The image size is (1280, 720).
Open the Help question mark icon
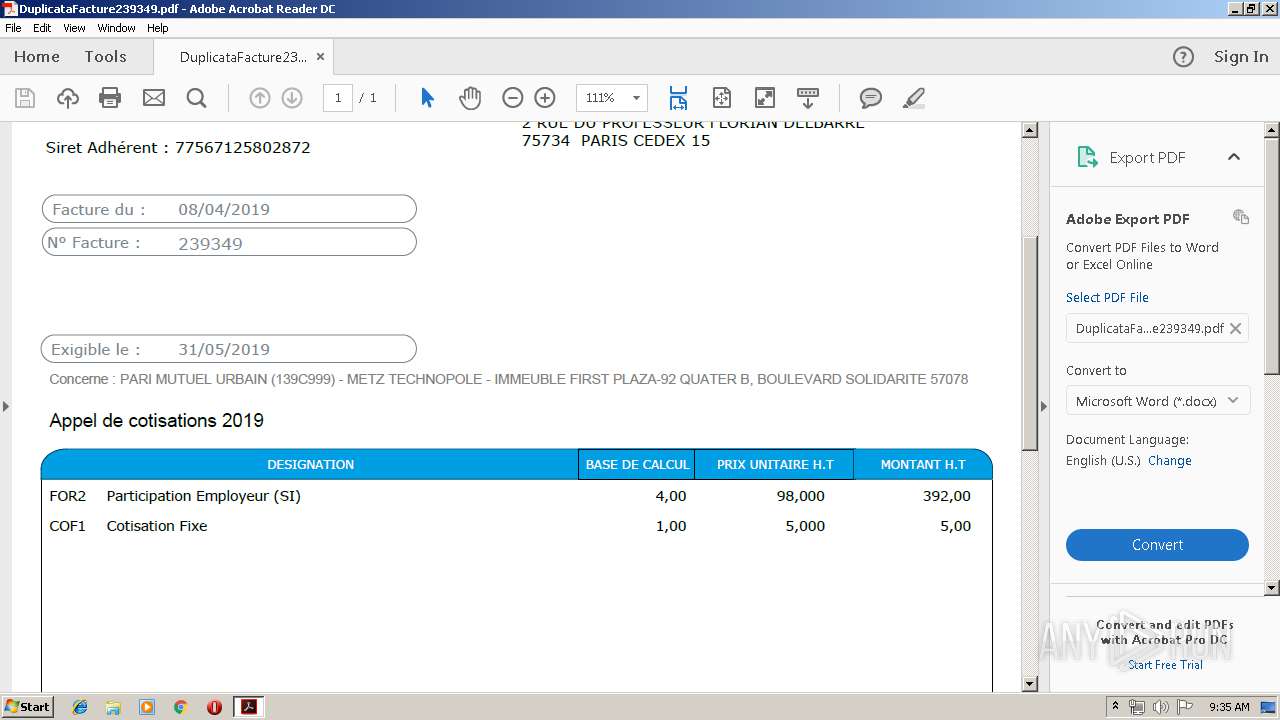point(1183,57)
